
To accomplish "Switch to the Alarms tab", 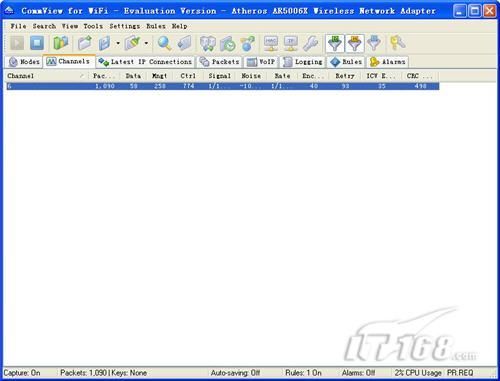I will 388,62.
